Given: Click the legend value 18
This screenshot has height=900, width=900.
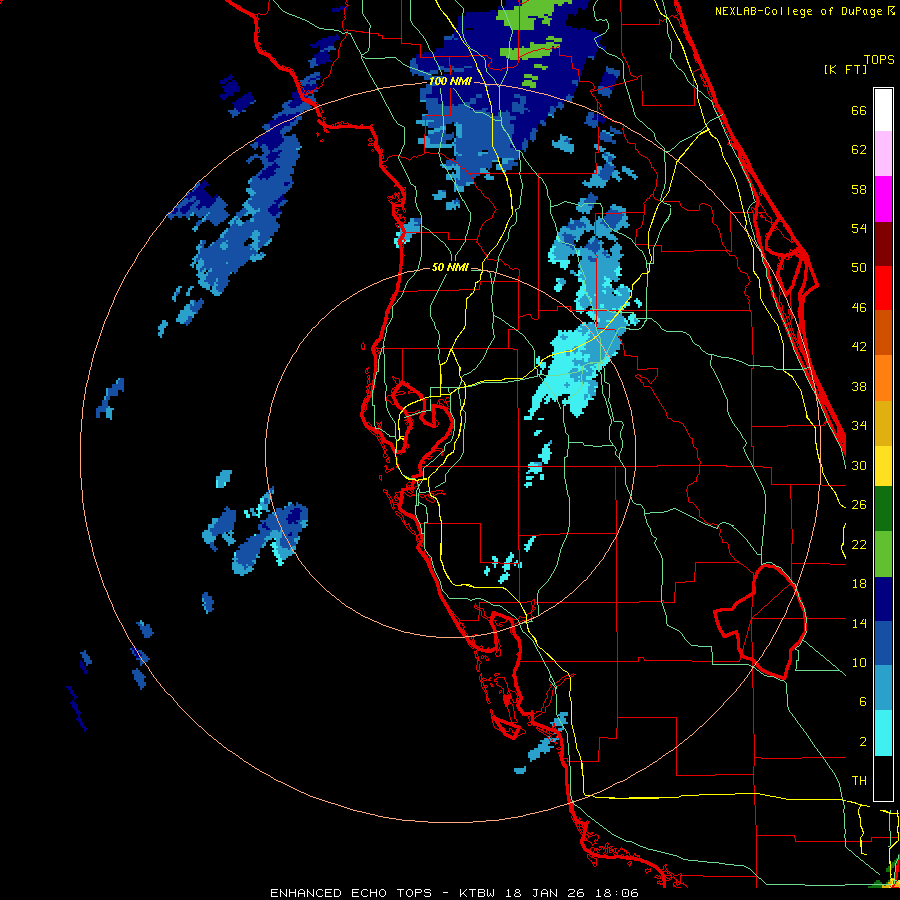Looking at the screenshot, I should click(859, 584).
